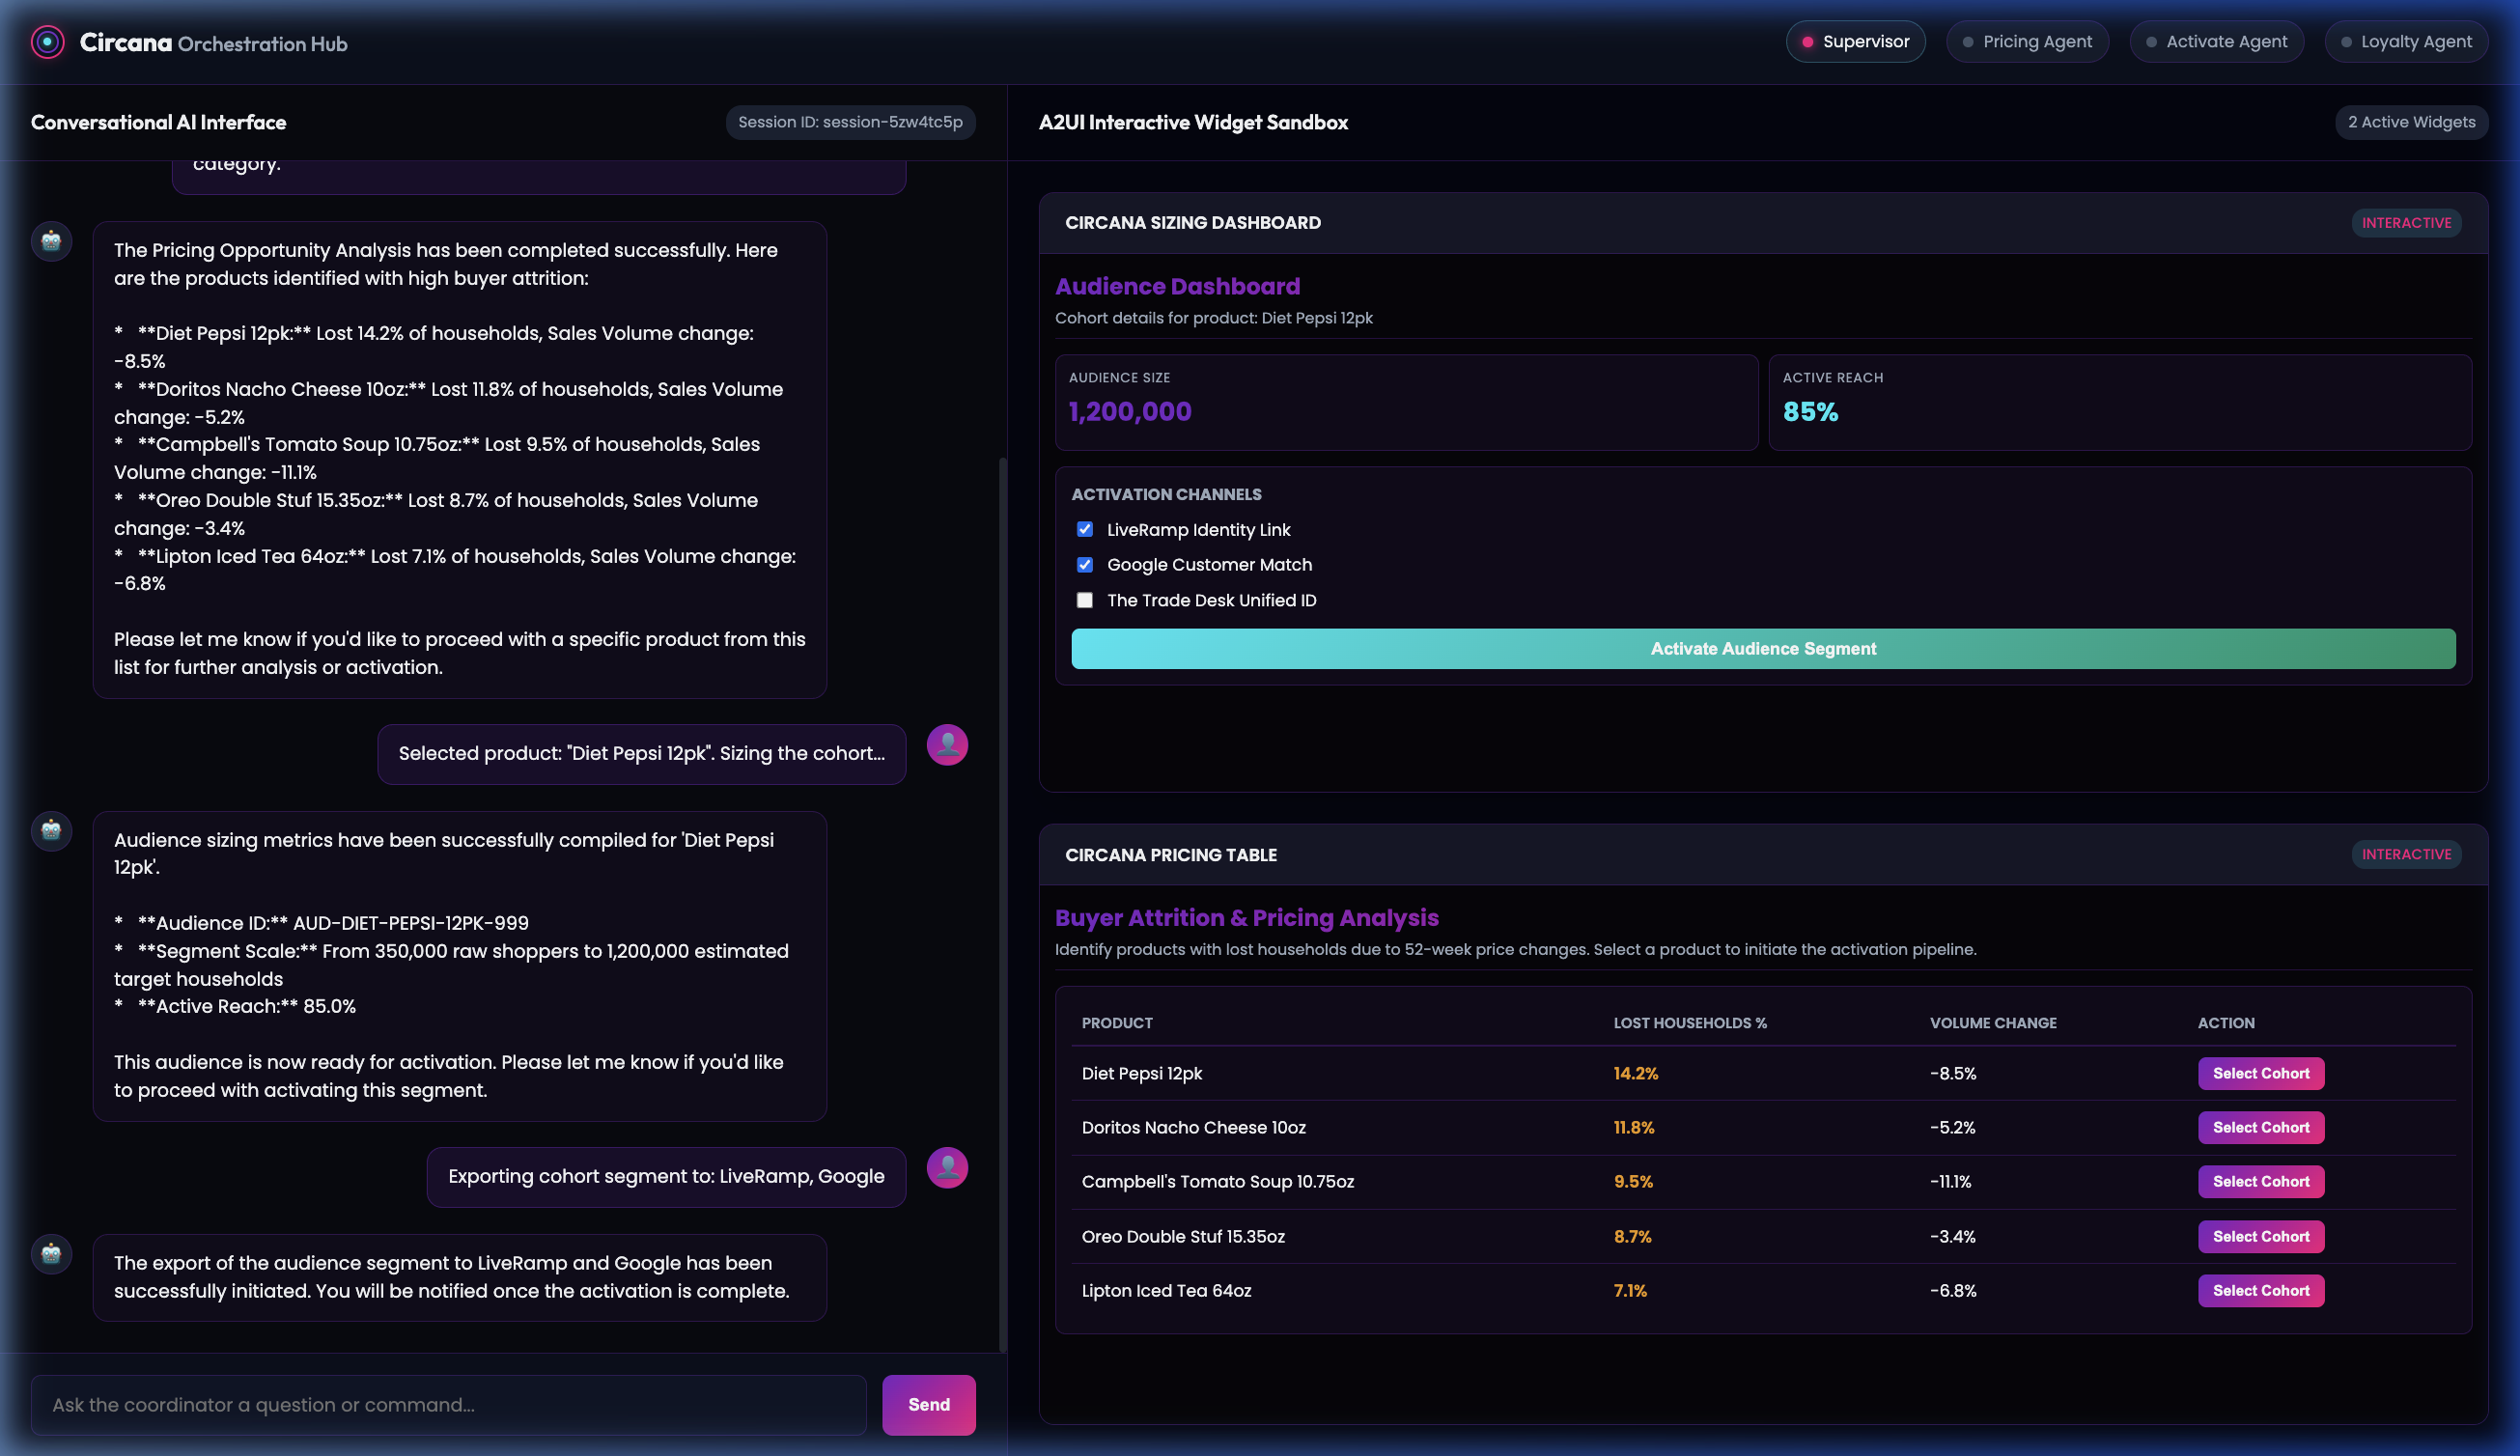The width and height of the screenshot is (2520, 1456).
Task: Click INTERACTIVE badge on Pricing Table
Action: pyautogui.click(x=2406, y=855)
